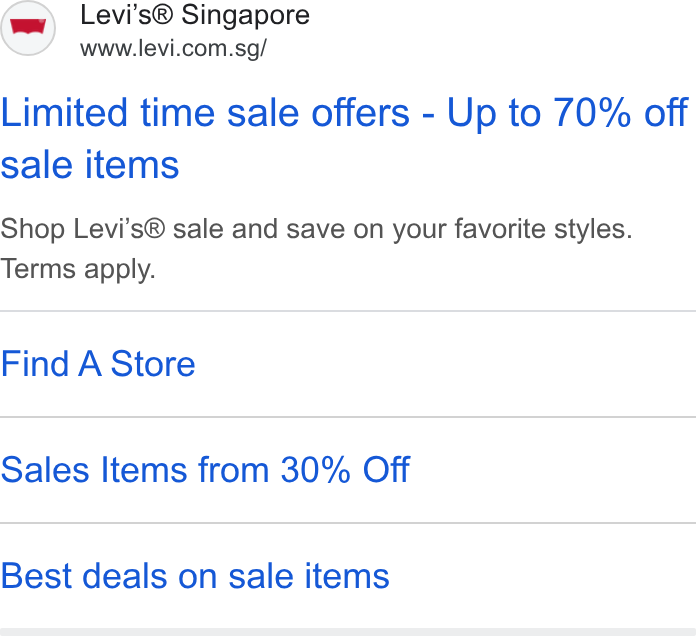Click the red Levi's batwing logo
Image resolution: width=696 pixels, height=636 pixels.
(x=28, y=27)
